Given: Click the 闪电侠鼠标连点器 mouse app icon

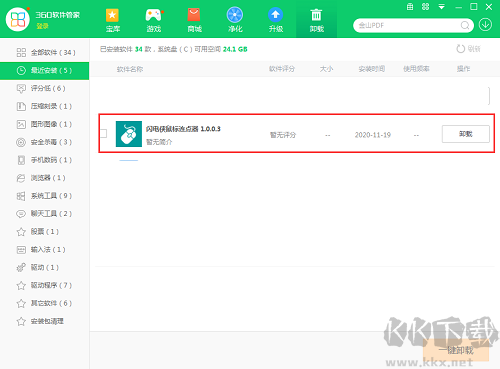Looking at the screenshot, I should [129, 134].
